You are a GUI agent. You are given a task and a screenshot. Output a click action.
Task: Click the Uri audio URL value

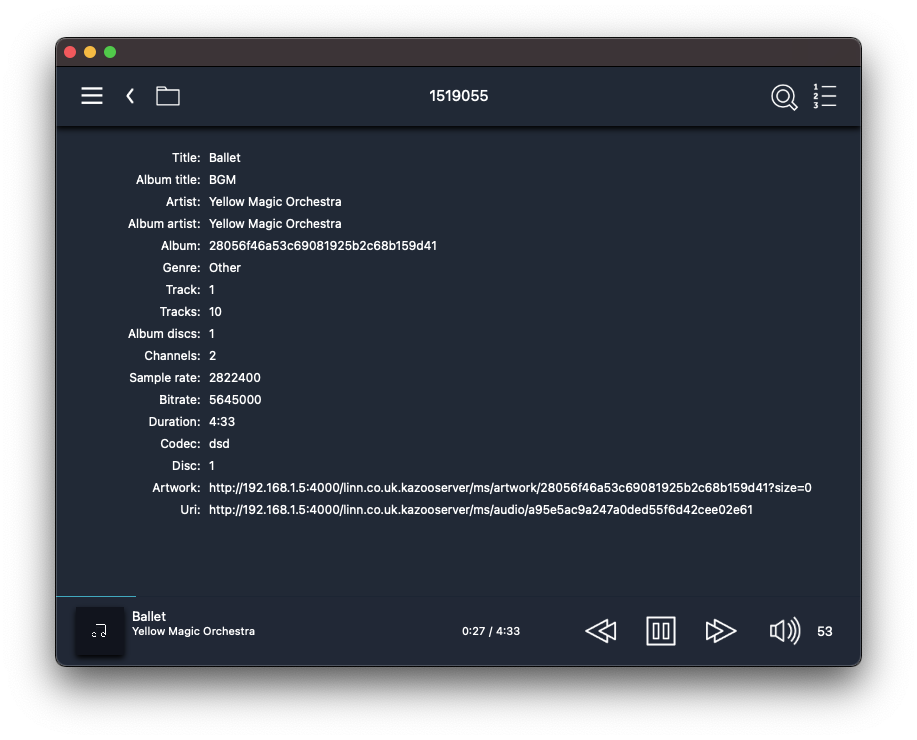coord(481,510)
